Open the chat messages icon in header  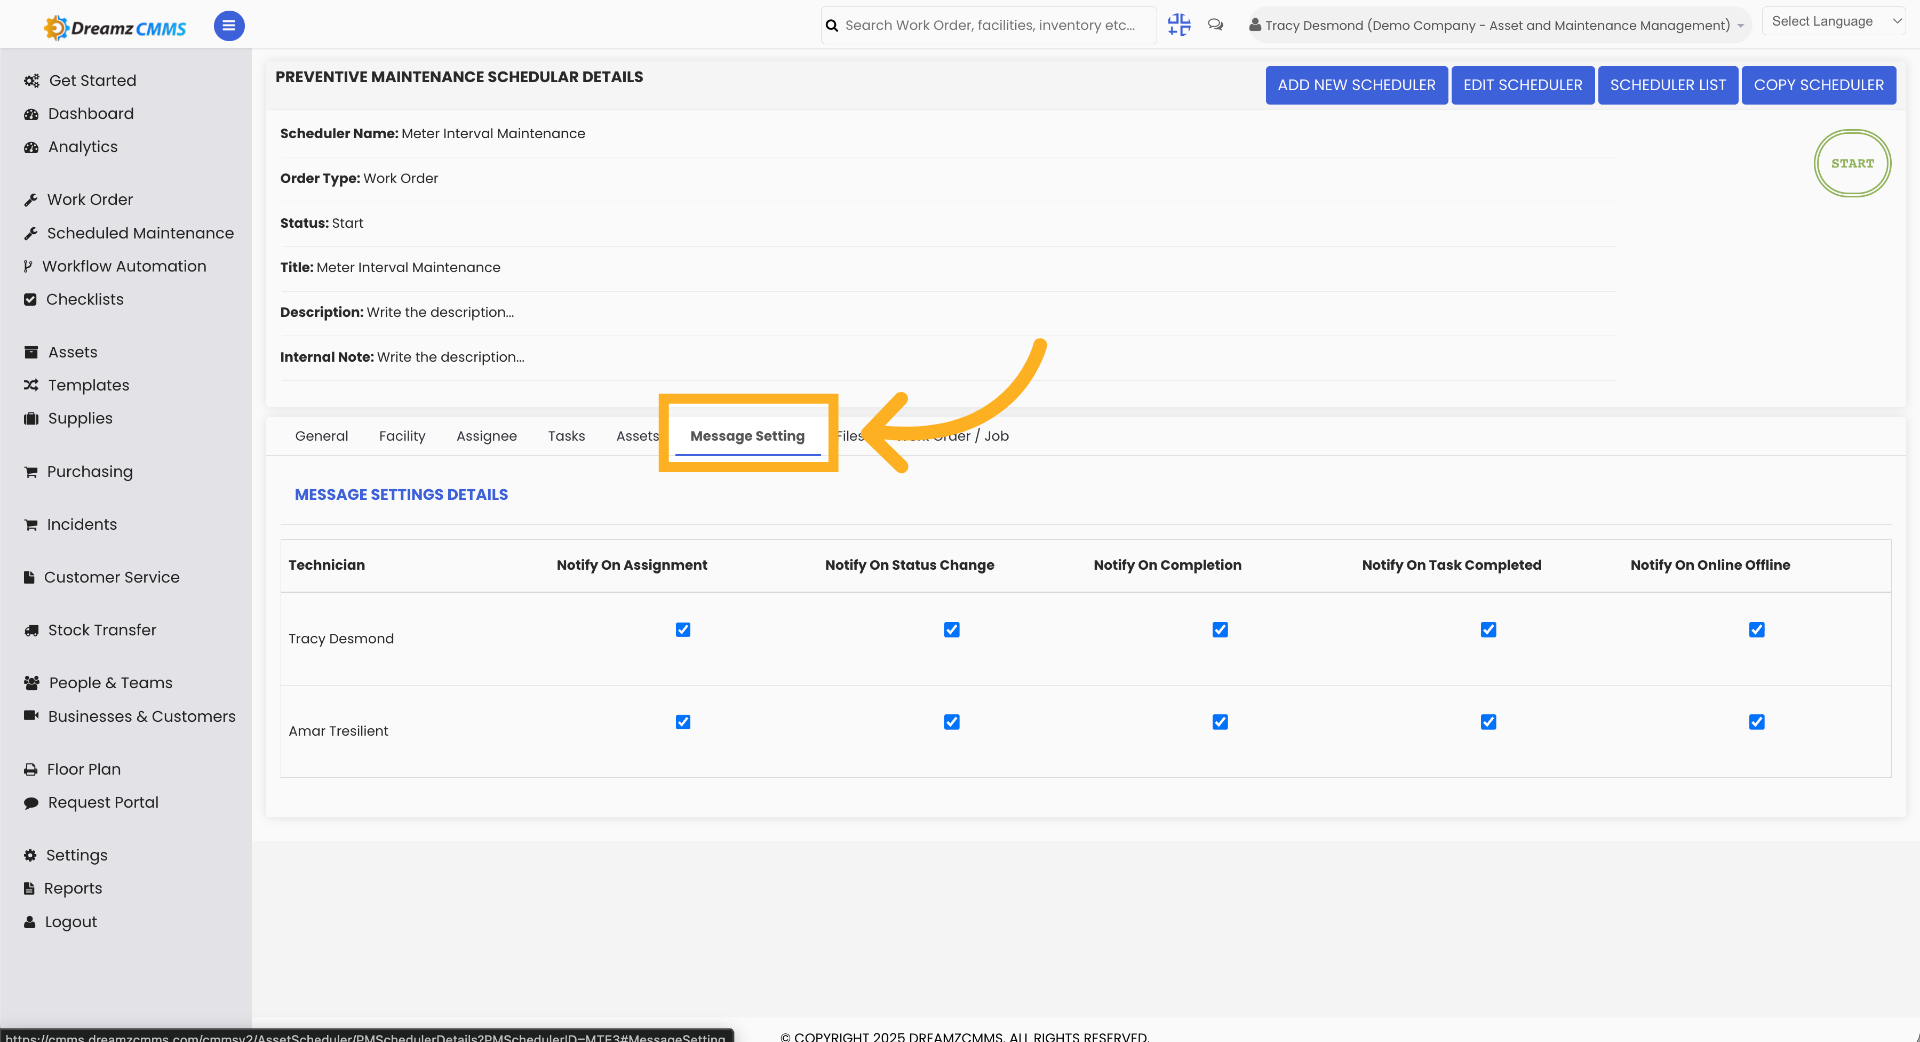1216,25
